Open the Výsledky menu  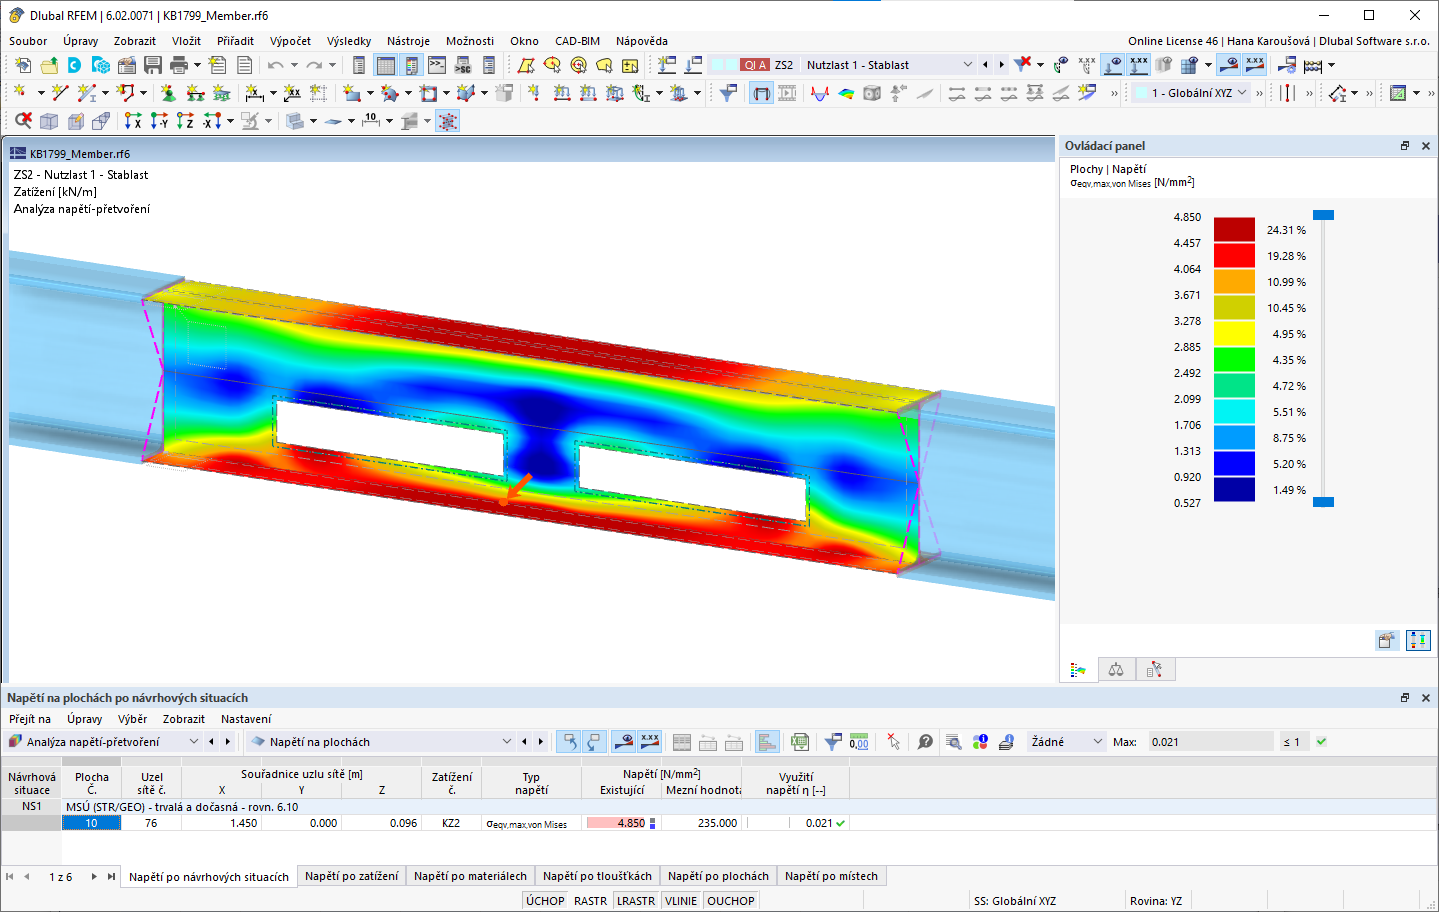point(349,41)
